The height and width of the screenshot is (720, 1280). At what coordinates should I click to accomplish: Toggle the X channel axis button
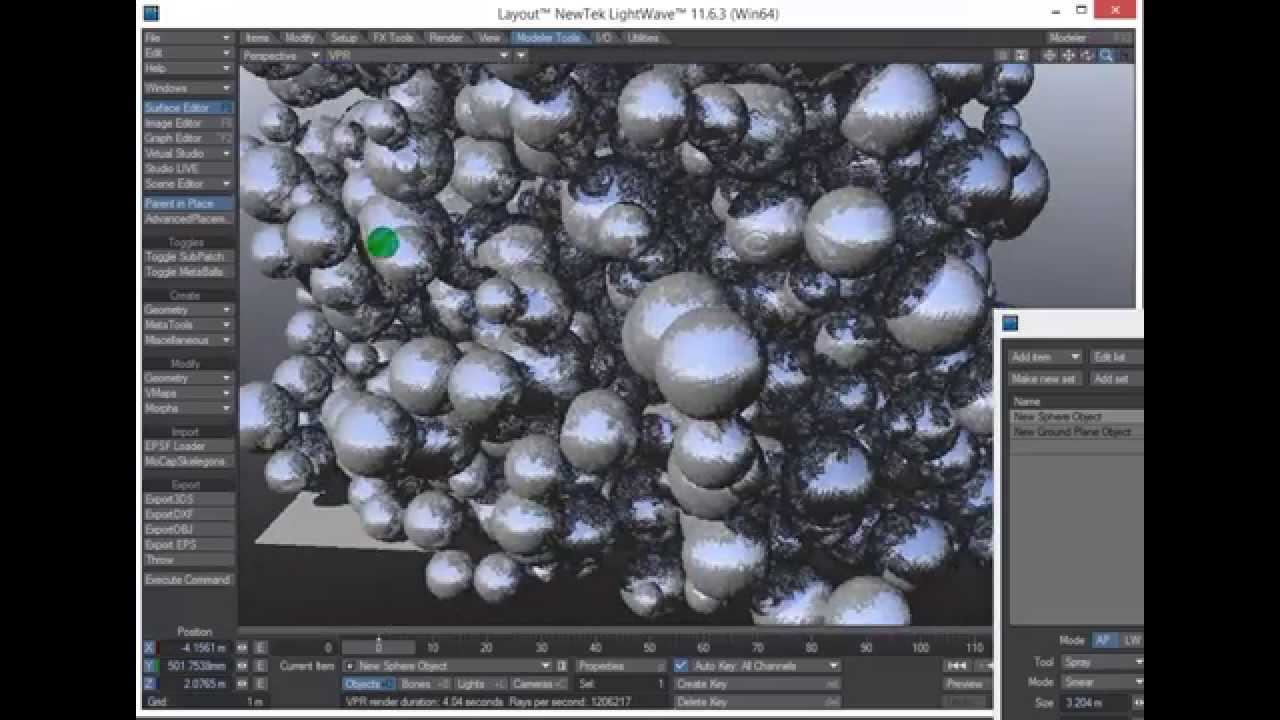point(150,648)
